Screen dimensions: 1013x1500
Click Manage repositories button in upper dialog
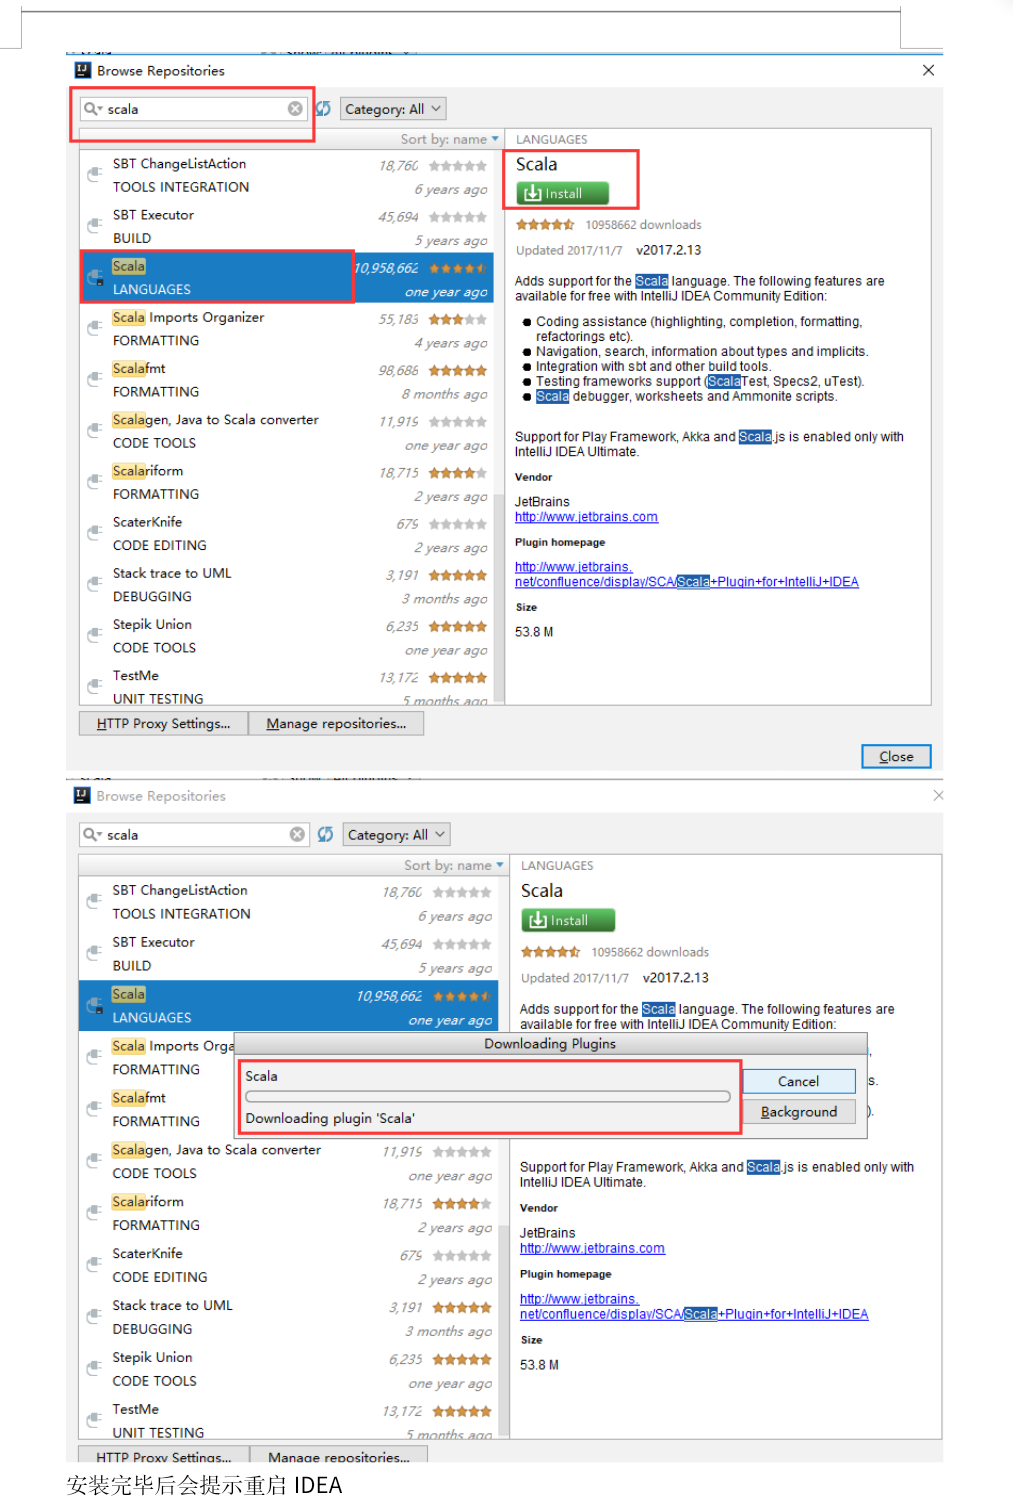[x=336, y=723]
